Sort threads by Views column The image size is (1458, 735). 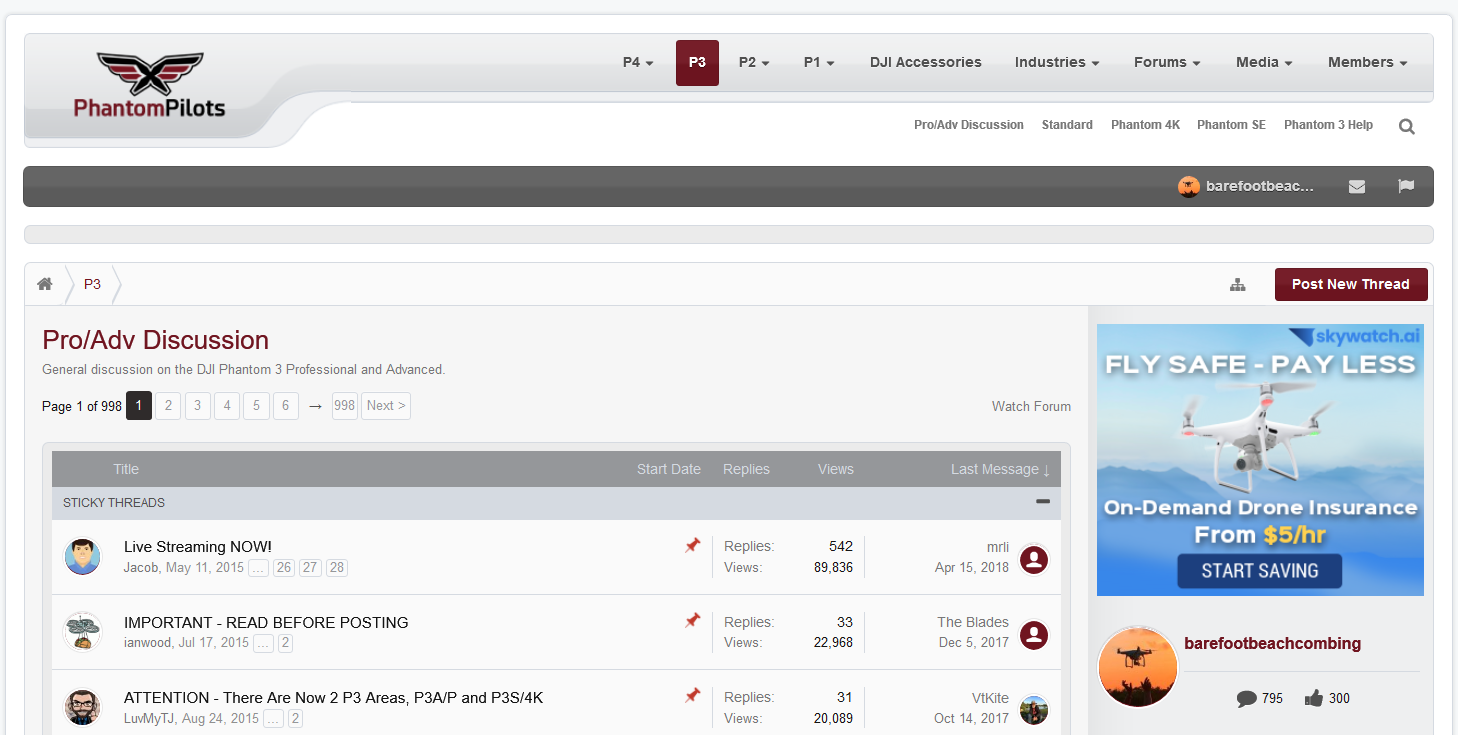836,469
